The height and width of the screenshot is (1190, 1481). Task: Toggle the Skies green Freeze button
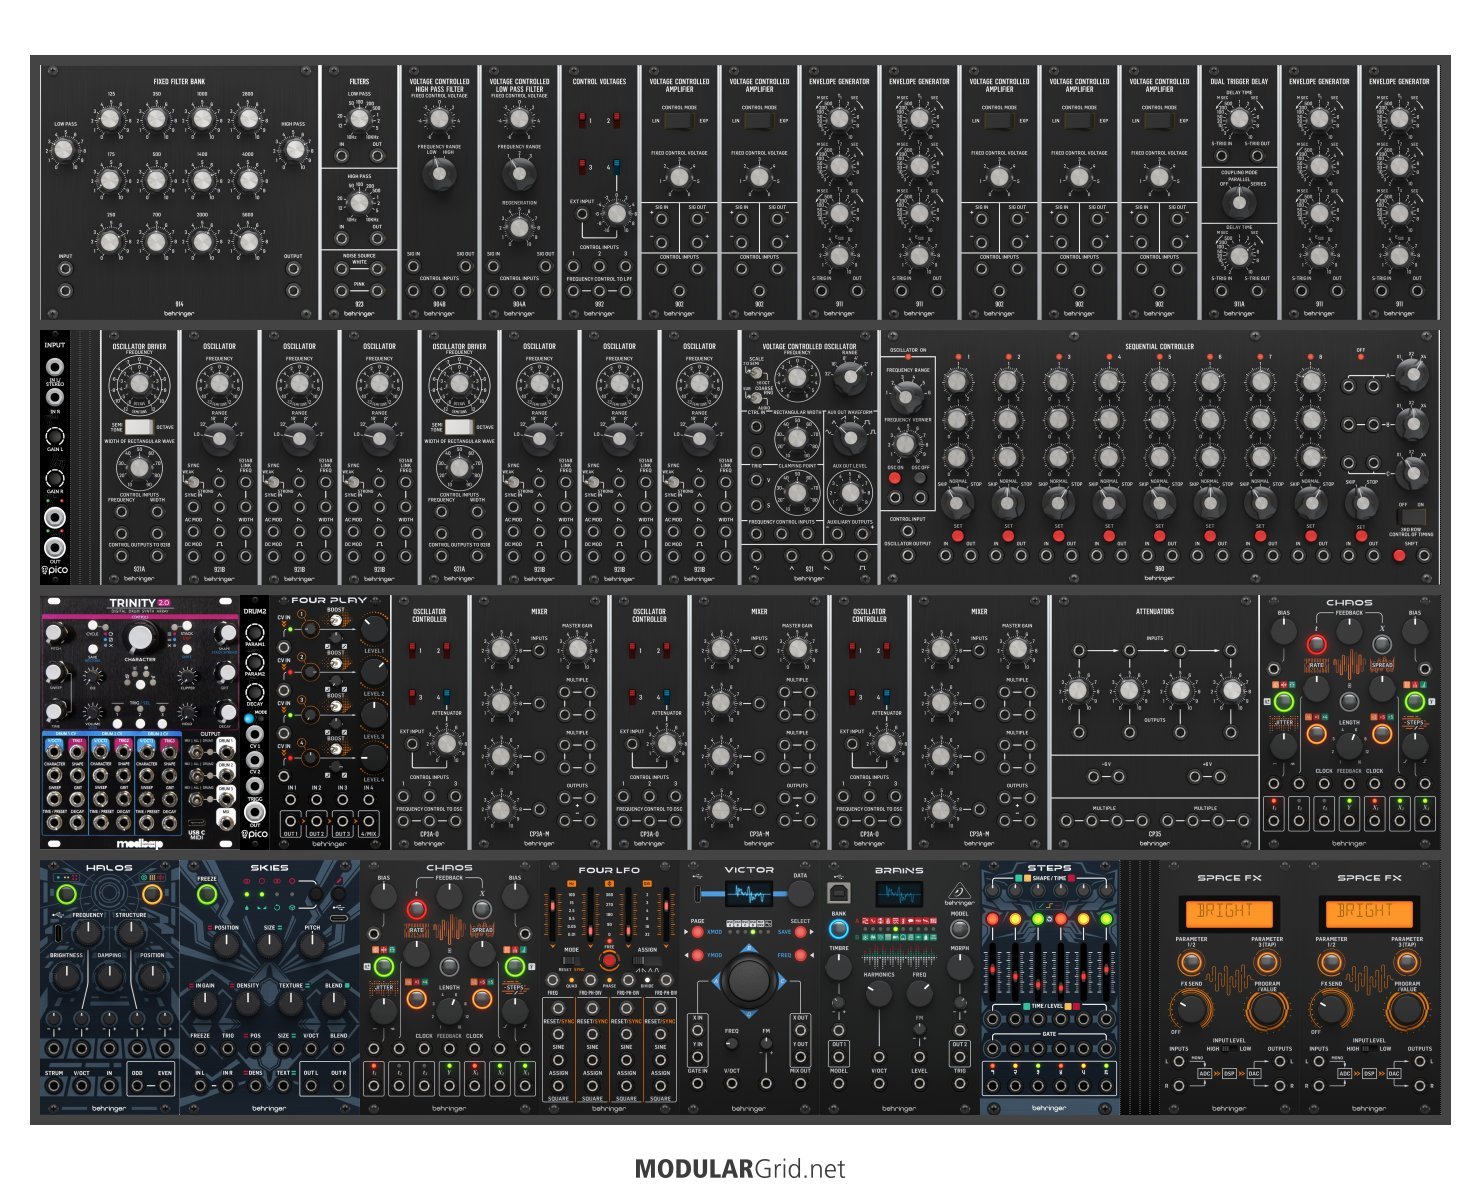(207, 895)
